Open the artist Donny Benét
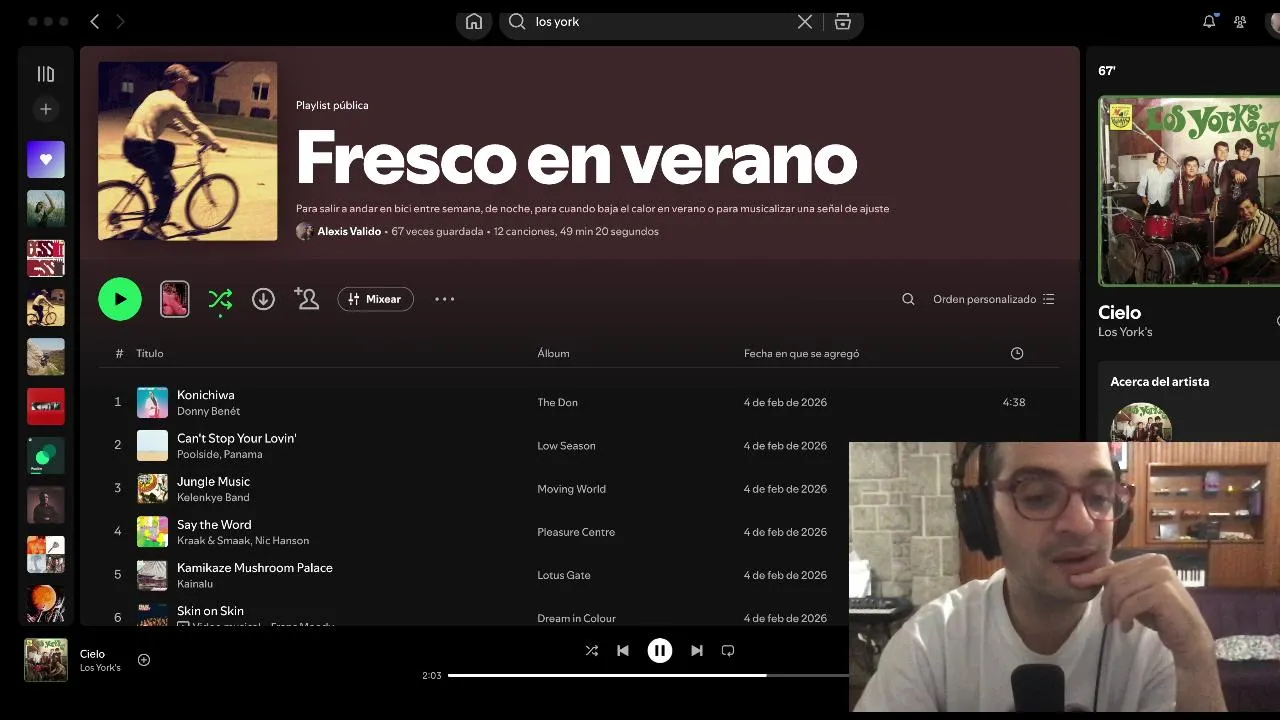 pos(208,411)
